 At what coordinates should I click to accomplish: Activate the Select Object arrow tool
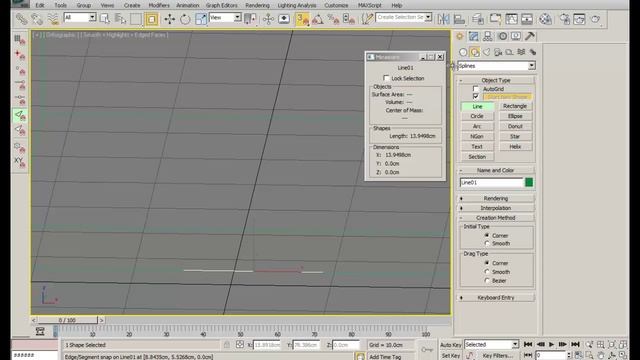point(105,19)
